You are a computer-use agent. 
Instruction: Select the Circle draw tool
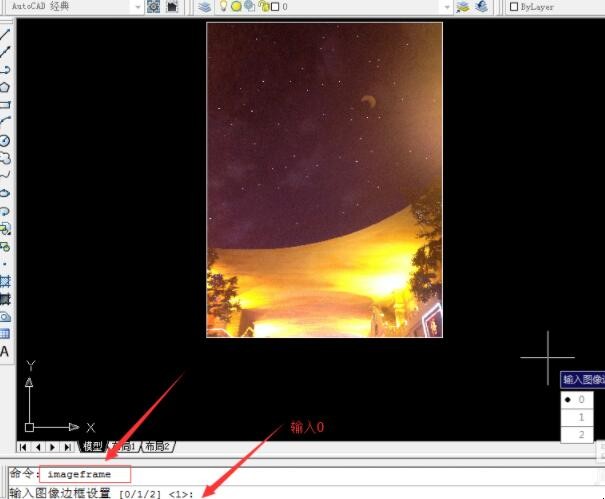pos(5,140)
